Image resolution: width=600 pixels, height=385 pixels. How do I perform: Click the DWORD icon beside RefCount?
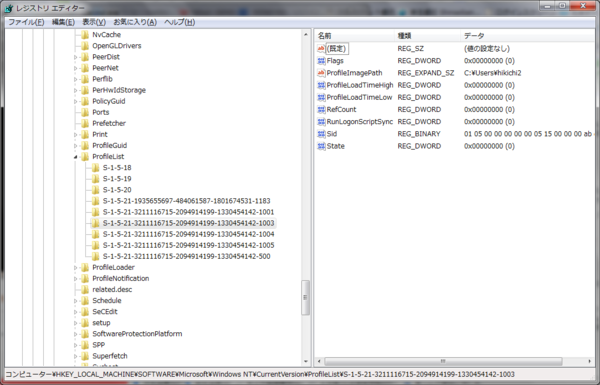point(321,110)
